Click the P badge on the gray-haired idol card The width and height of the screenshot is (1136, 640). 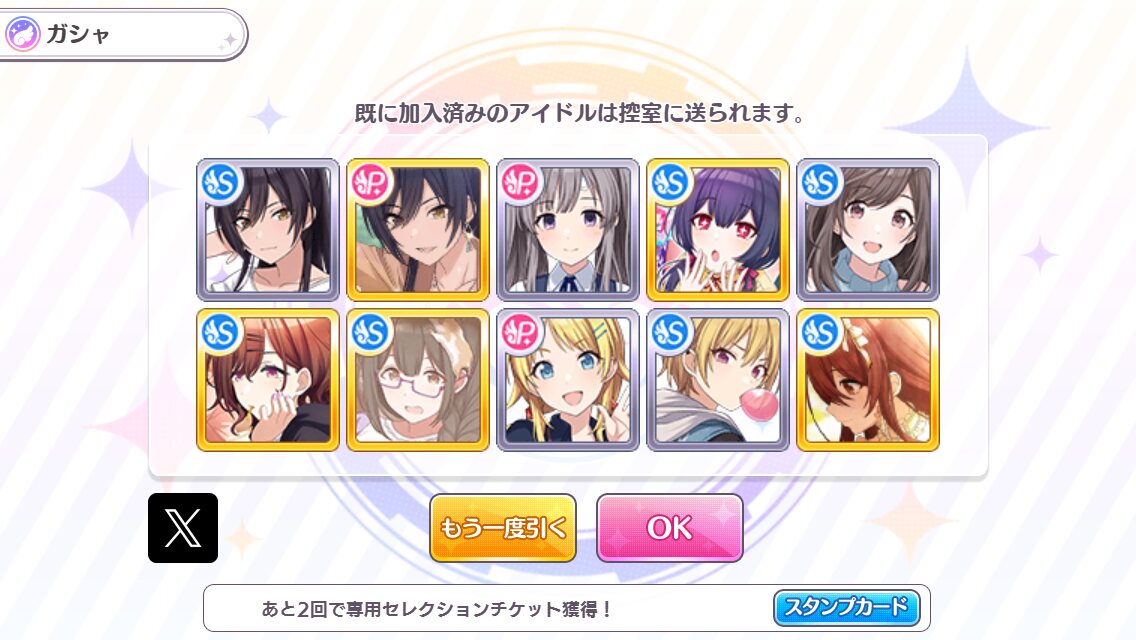coord(520,183)
